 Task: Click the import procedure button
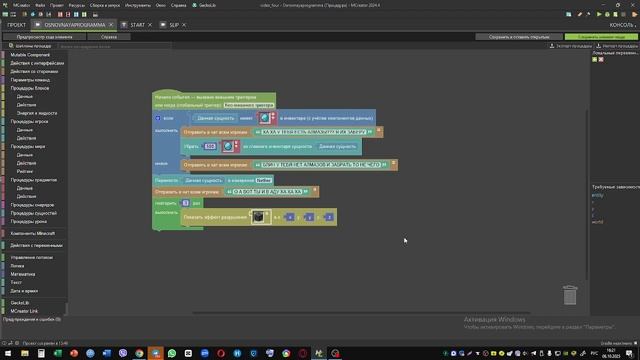click(x=617, y=46)
